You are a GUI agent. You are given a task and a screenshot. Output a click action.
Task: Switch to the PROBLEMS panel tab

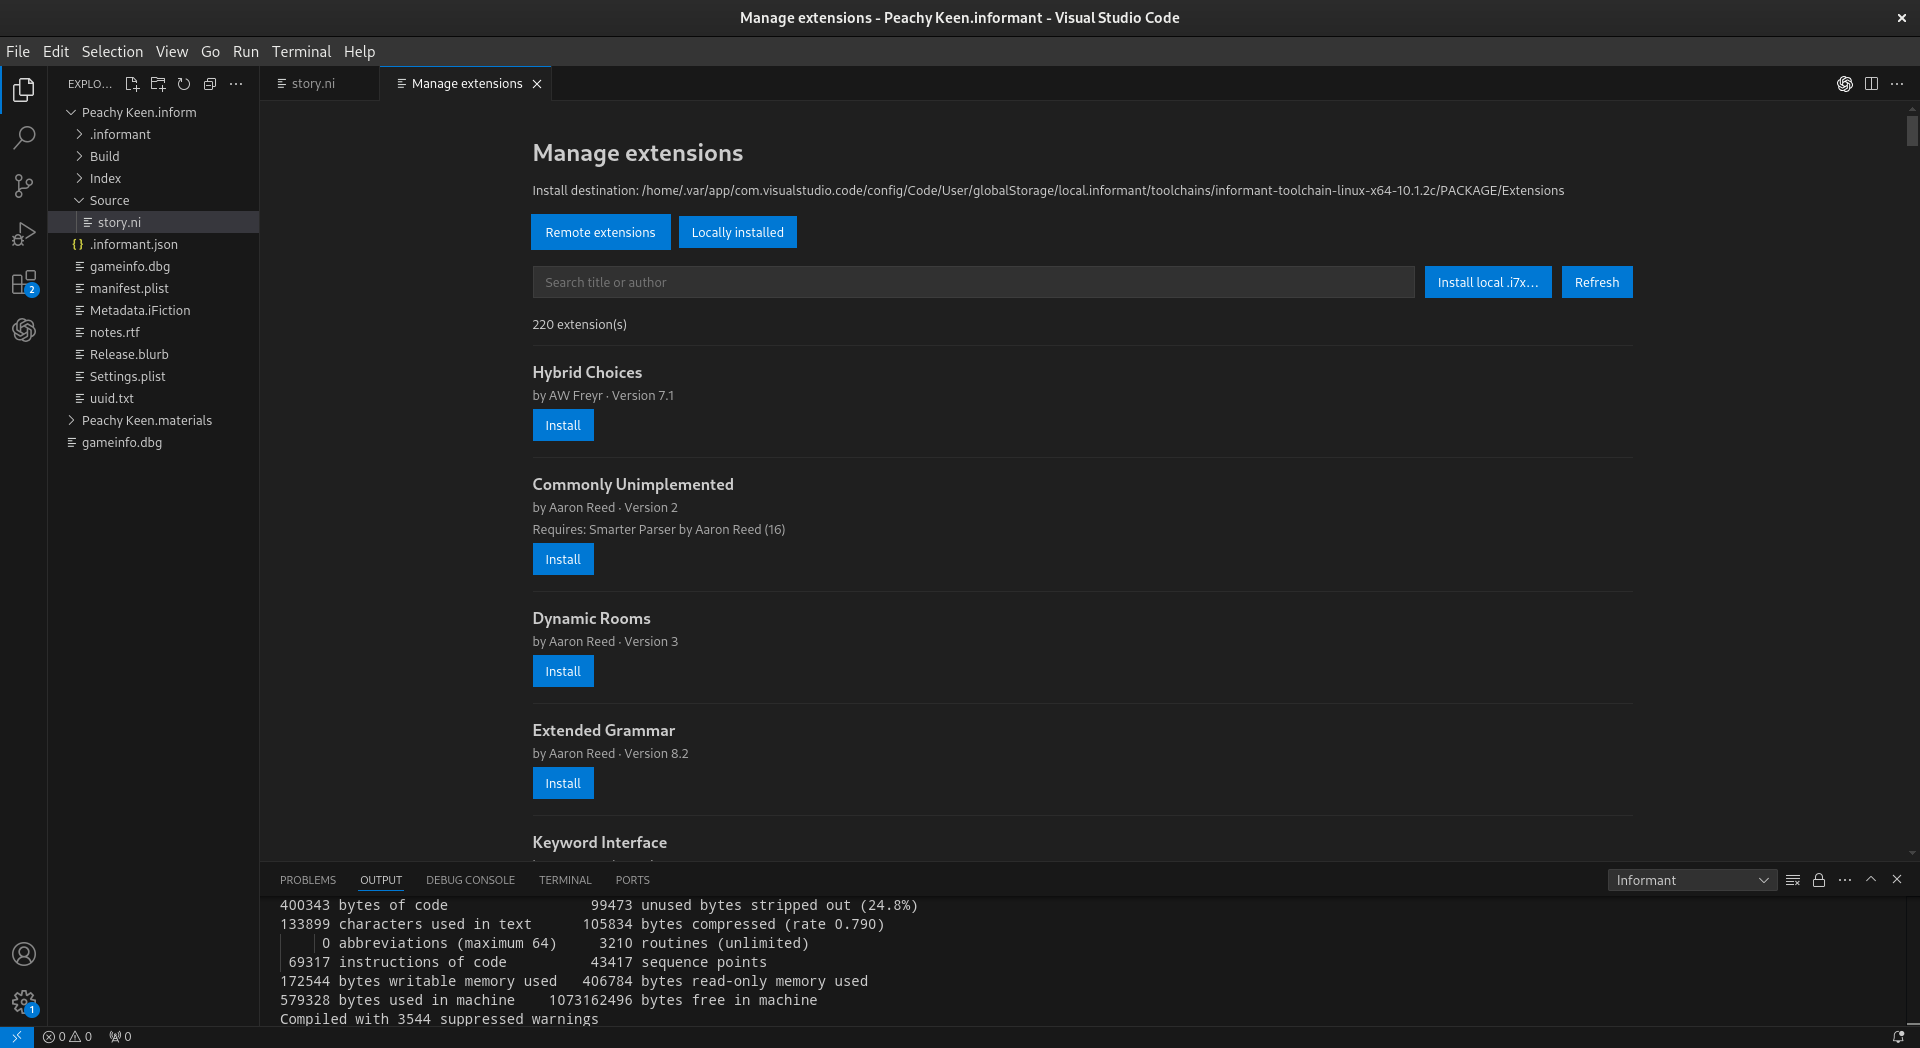coord(308,880)
